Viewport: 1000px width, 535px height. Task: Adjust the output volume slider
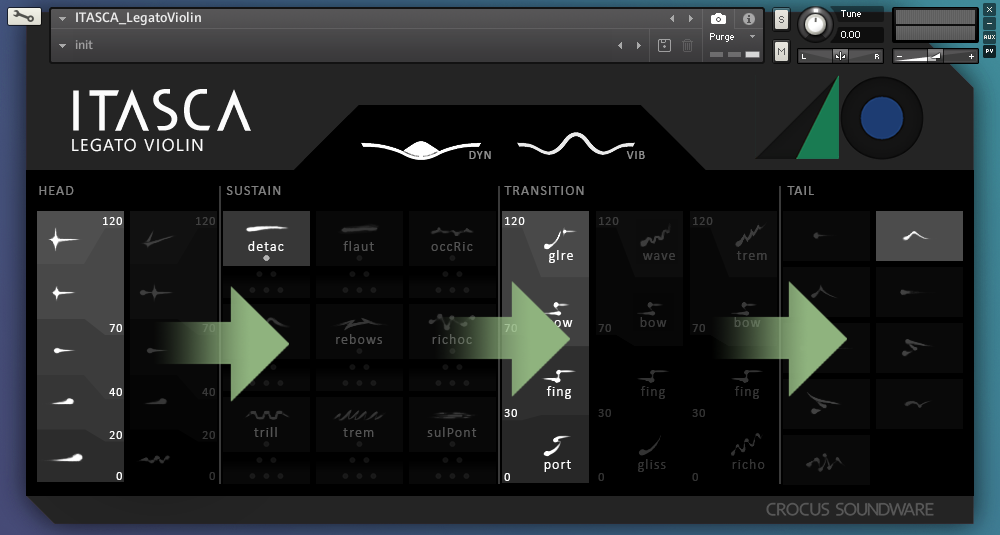(935, 56)
